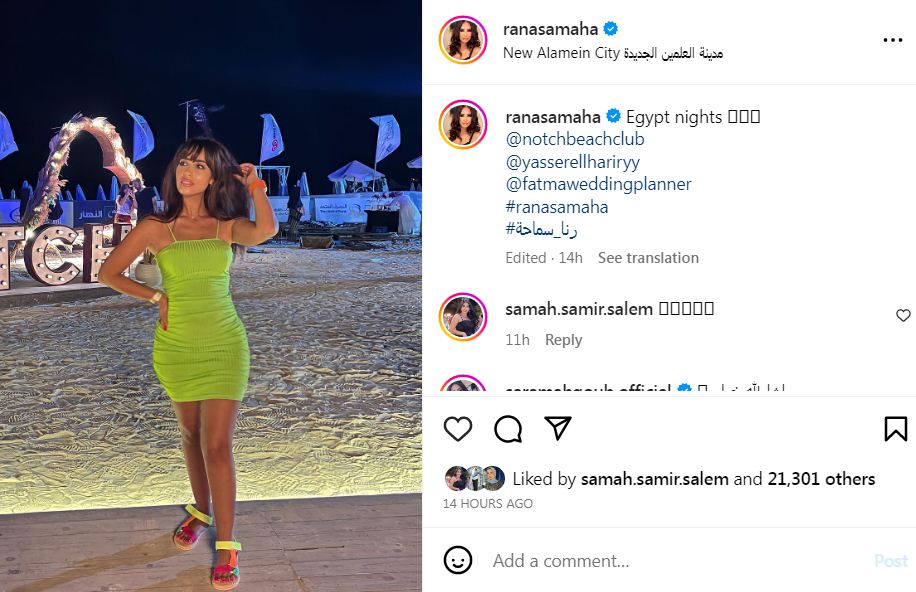Share post with paper plane icon
The height and width of the screenshot is (592, 916).
[x=557, y=428]
